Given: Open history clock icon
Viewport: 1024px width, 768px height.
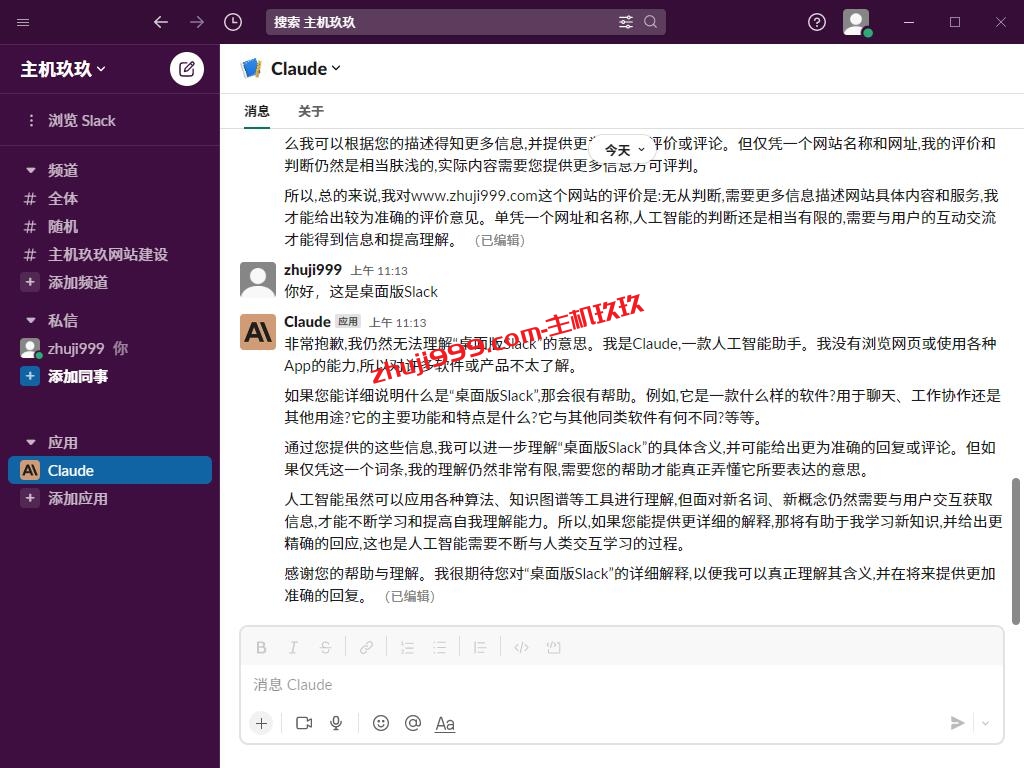Looking at the screenshot, I should (x=232, y=22).
